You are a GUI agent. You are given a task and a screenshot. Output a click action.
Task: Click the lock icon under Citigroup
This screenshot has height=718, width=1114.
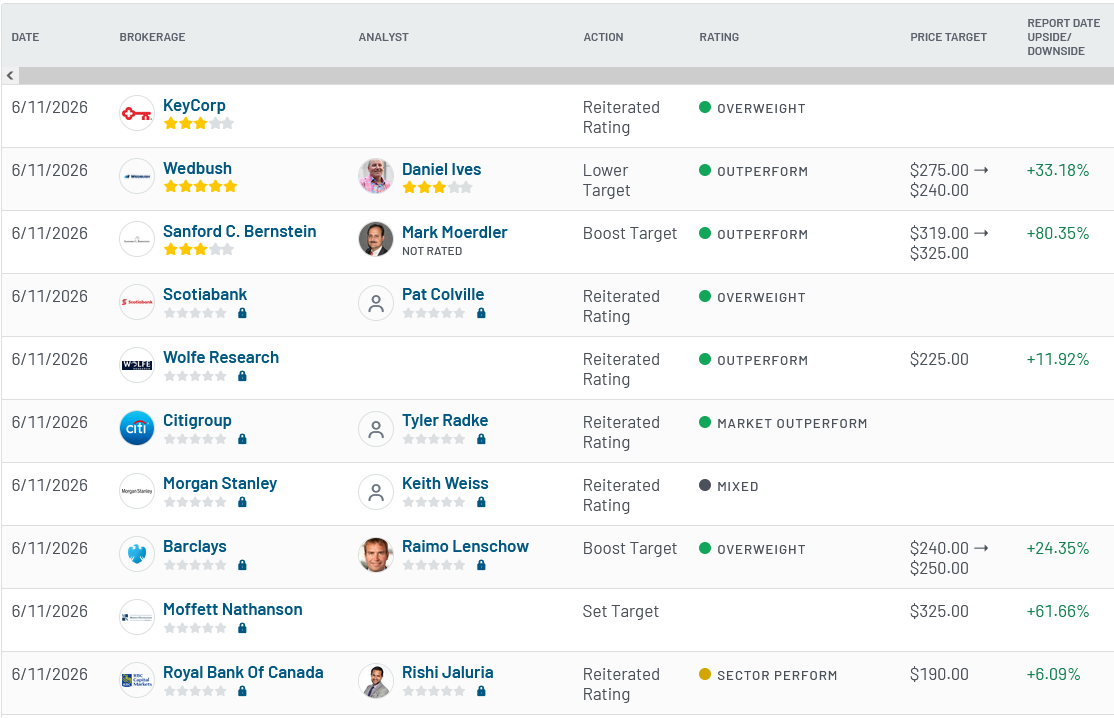(x=242, y=439)
